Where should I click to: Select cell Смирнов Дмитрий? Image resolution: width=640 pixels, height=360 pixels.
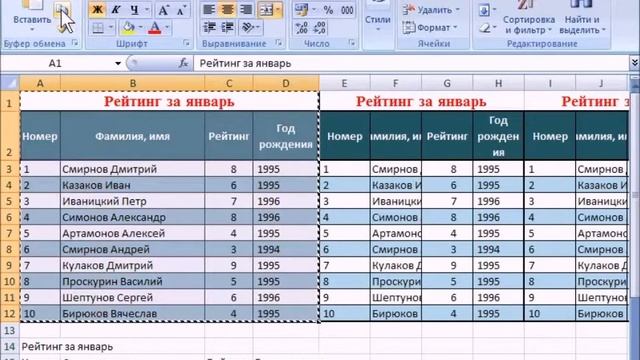point(133,169)
